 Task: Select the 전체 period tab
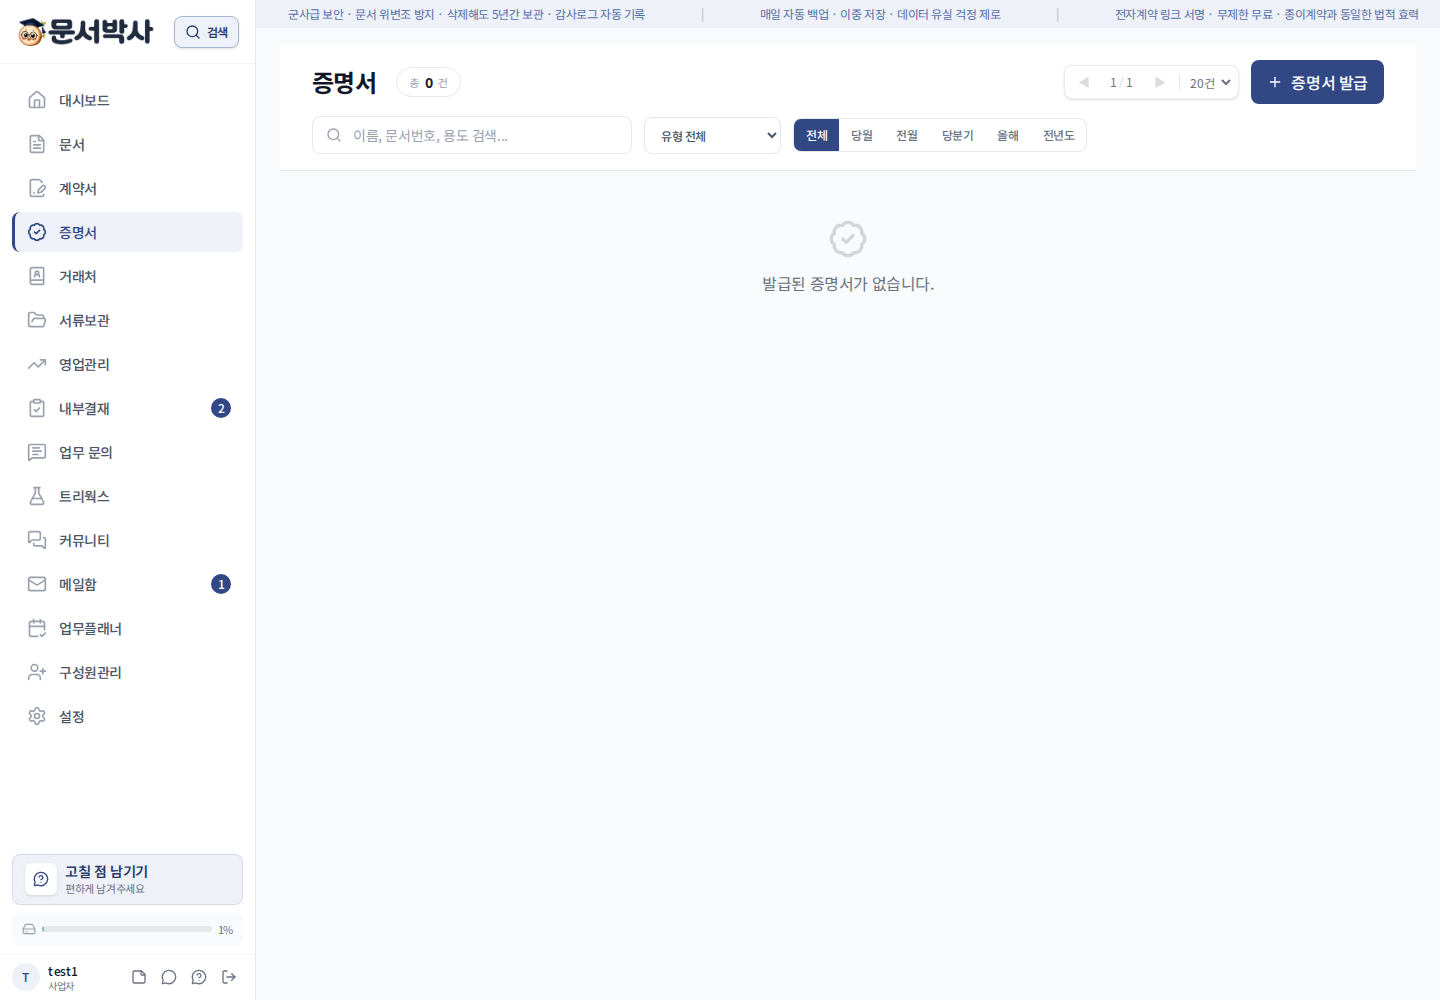(817, 135)
